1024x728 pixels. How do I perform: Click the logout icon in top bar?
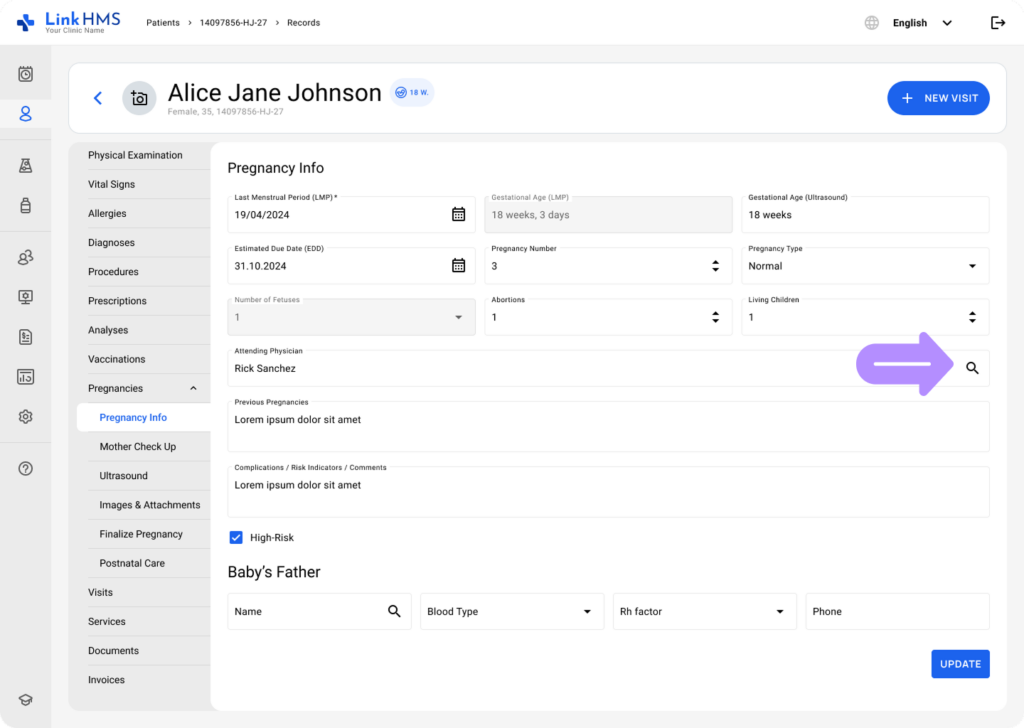[x=997, y=23]
